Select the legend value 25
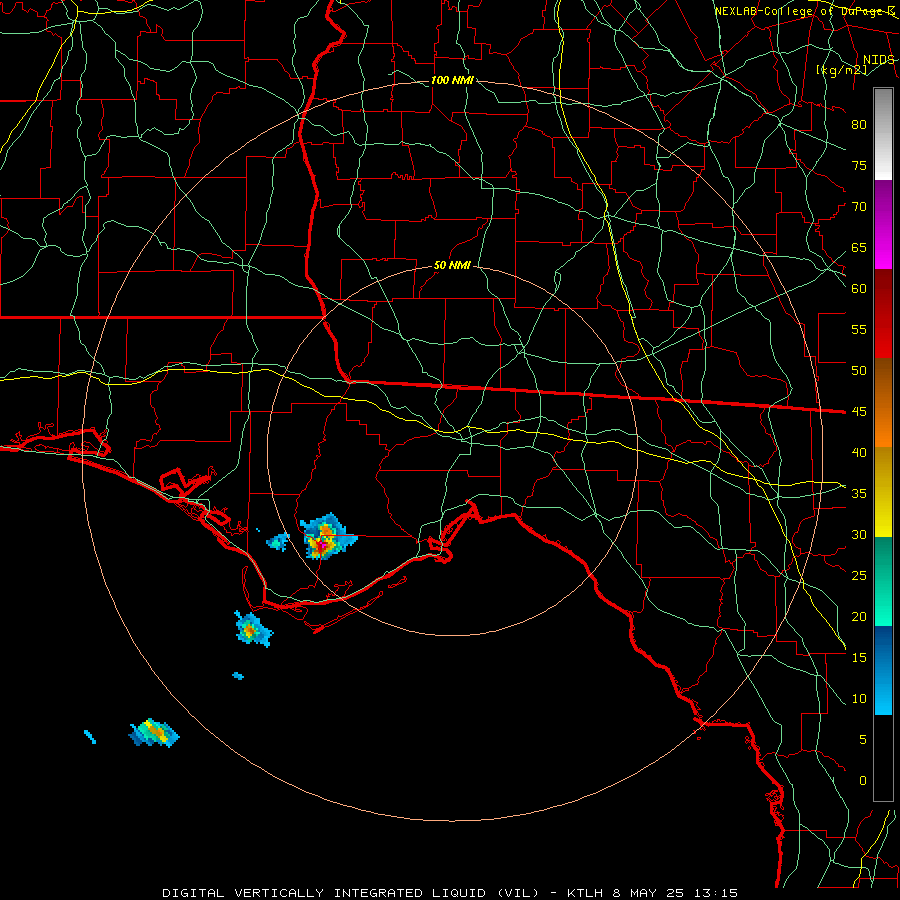900x900 pixels. [859, 575]
